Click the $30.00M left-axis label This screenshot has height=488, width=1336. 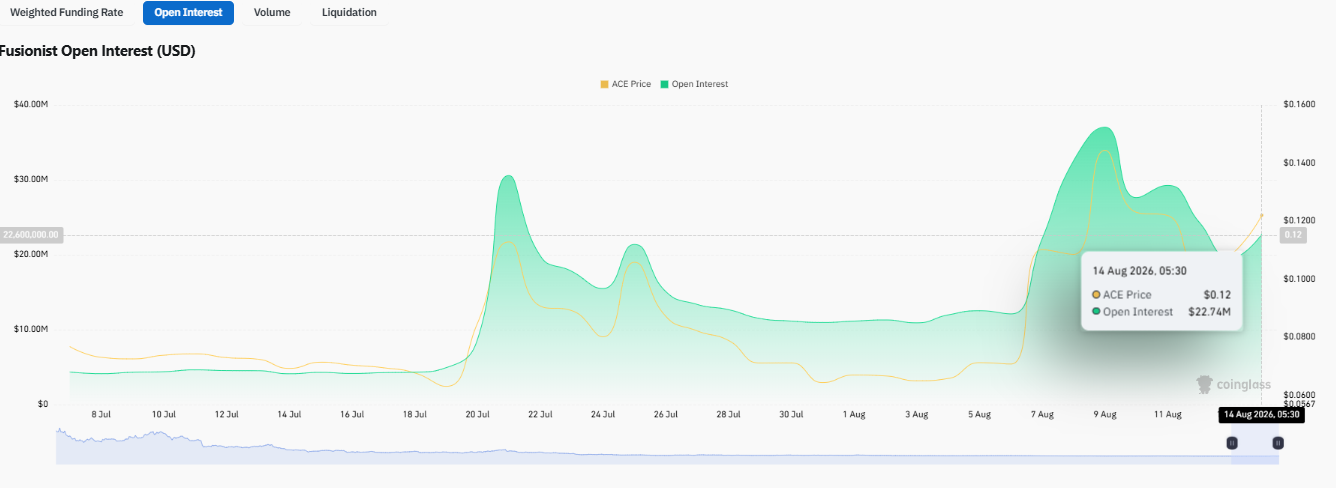coord(31,179)
